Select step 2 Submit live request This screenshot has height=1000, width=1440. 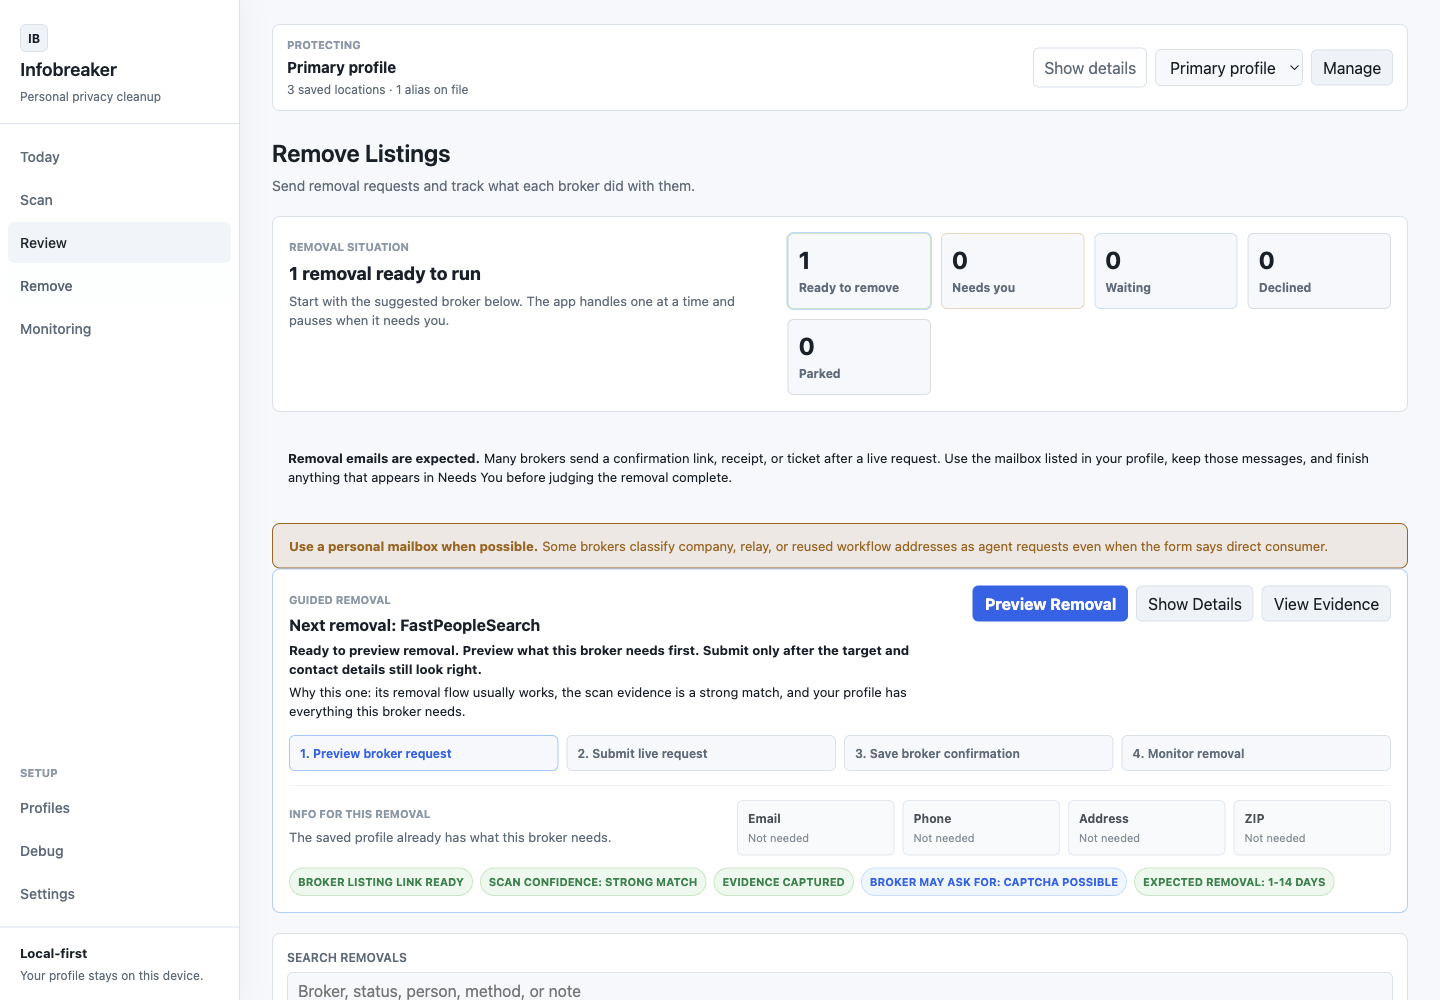coord(701,753)
